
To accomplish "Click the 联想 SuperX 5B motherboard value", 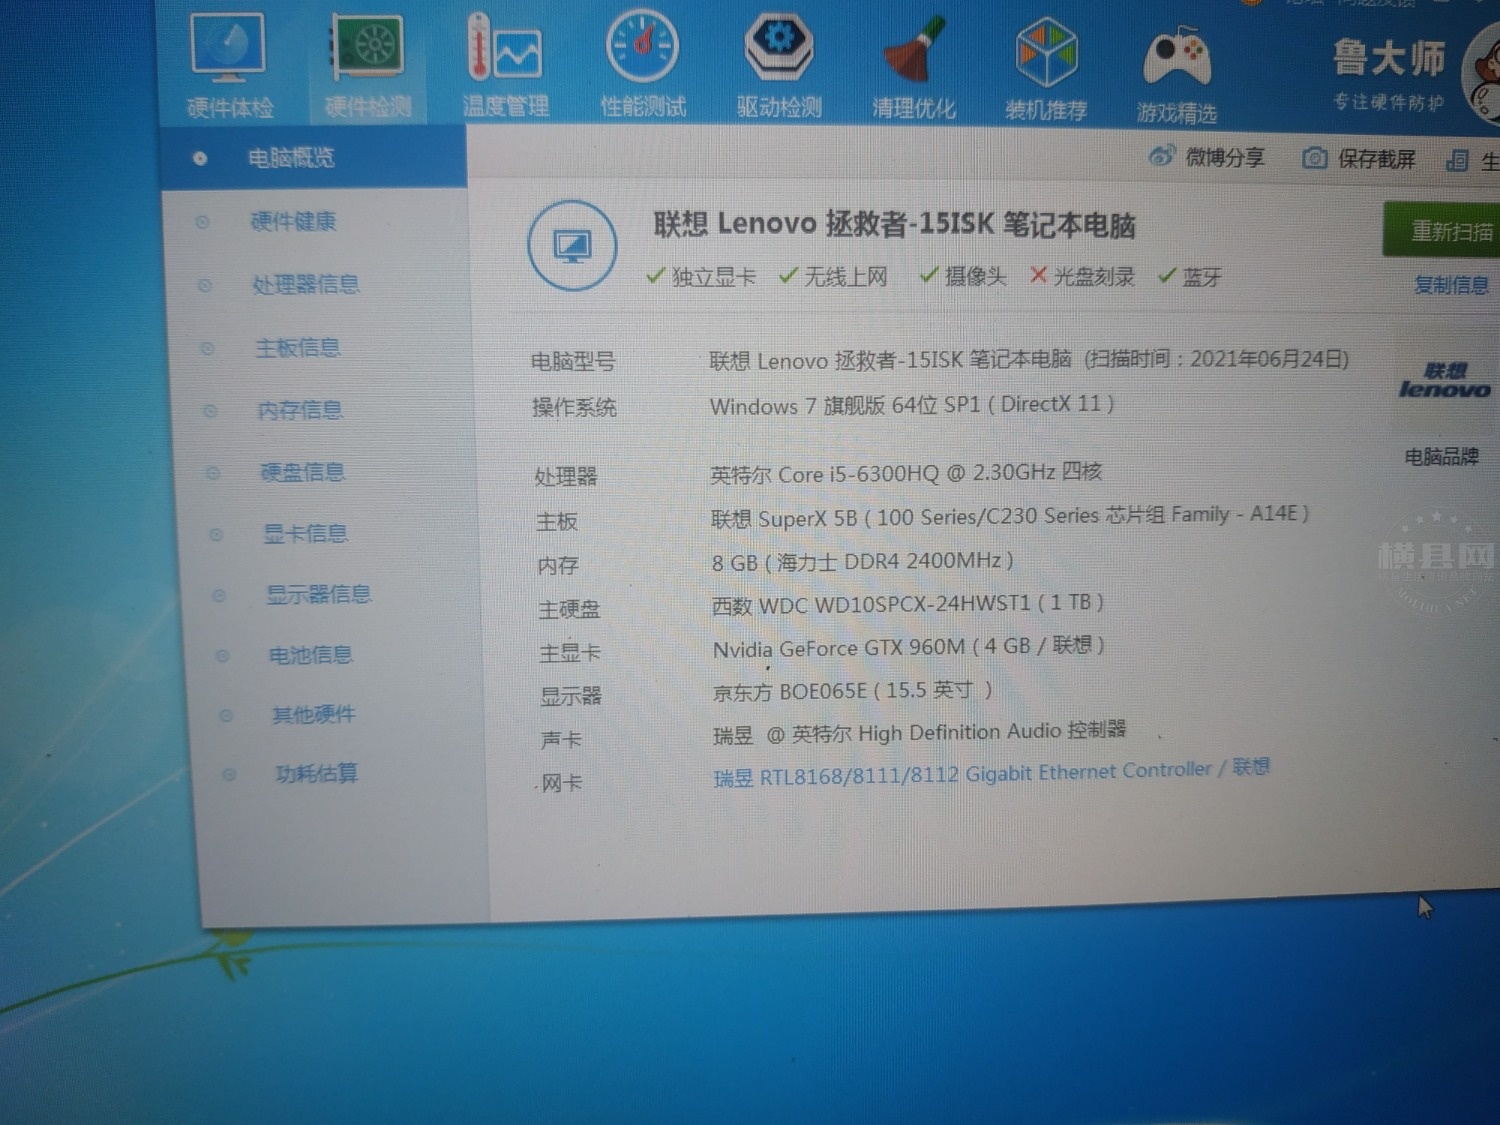I will [x=1010, y=516].
